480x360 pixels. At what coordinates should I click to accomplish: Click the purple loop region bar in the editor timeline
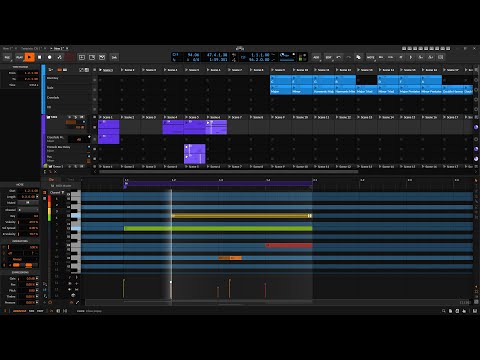pyautogui.click(x=218, y=183)
